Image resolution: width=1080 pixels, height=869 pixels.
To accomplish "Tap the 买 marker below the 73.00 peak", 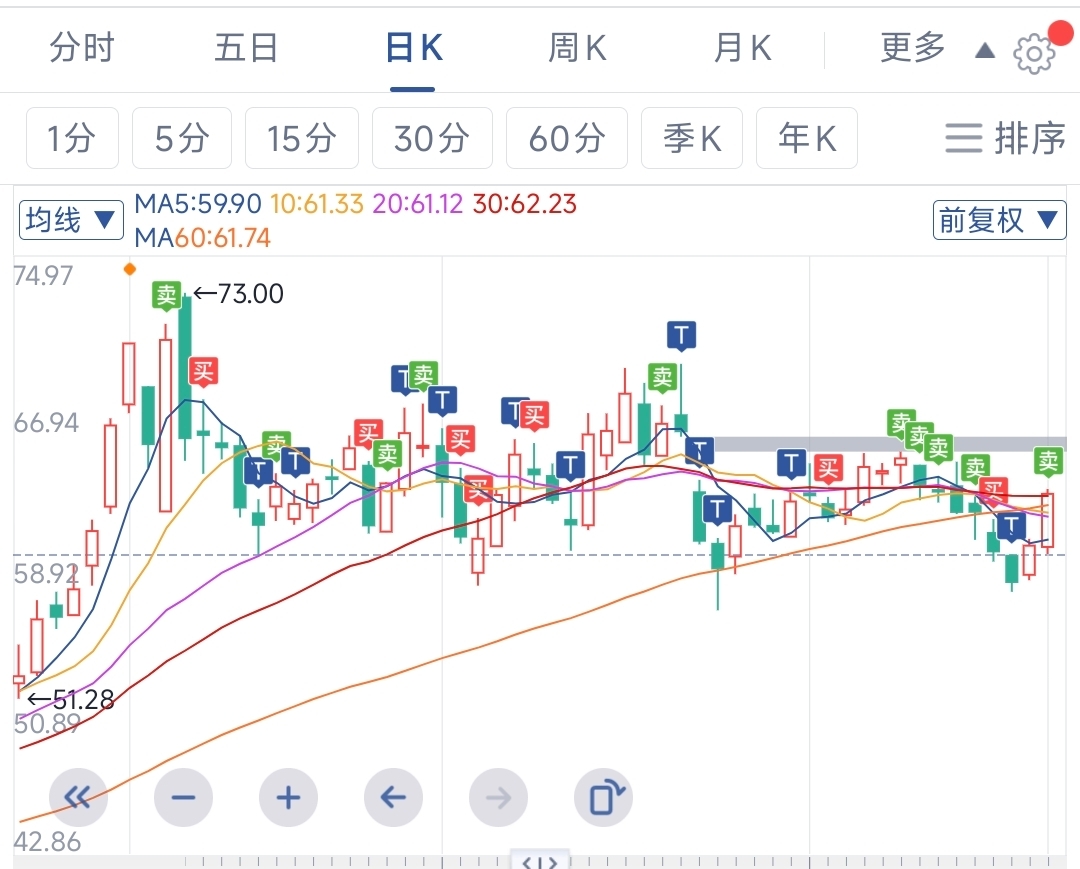I will coord(203,372).
